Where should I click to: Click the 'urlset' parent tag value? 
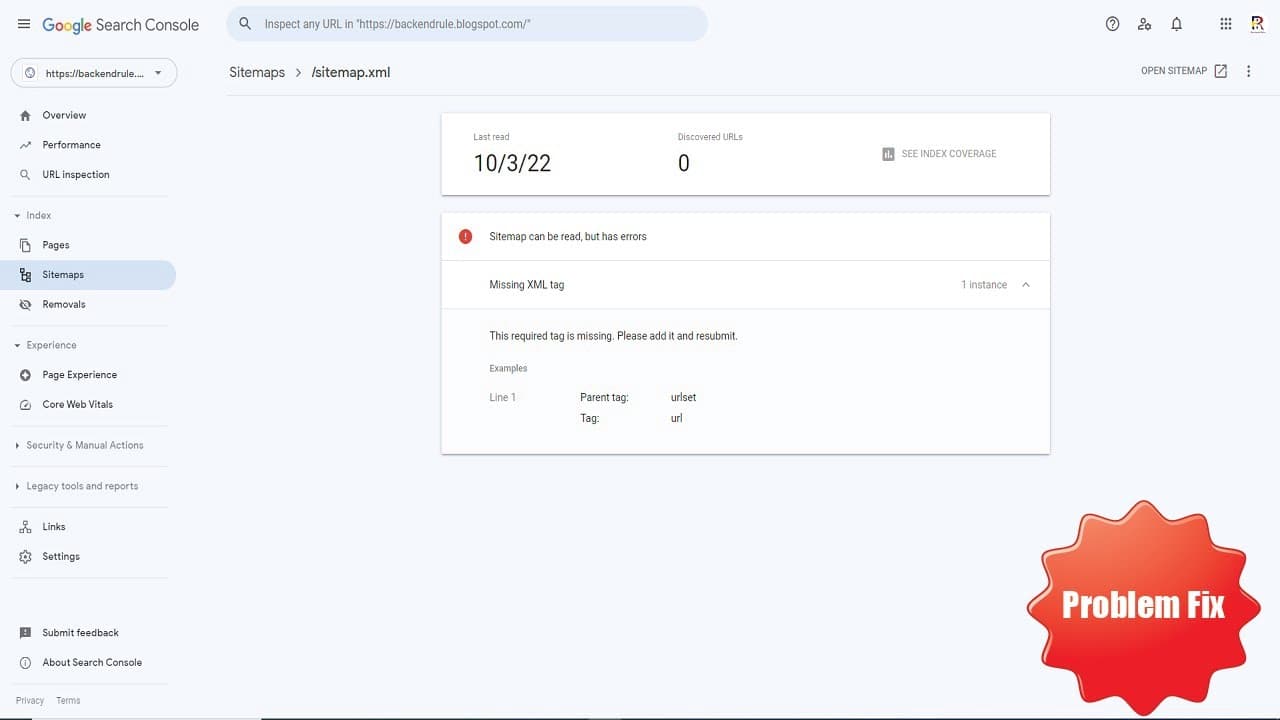(x=683, y=398)
